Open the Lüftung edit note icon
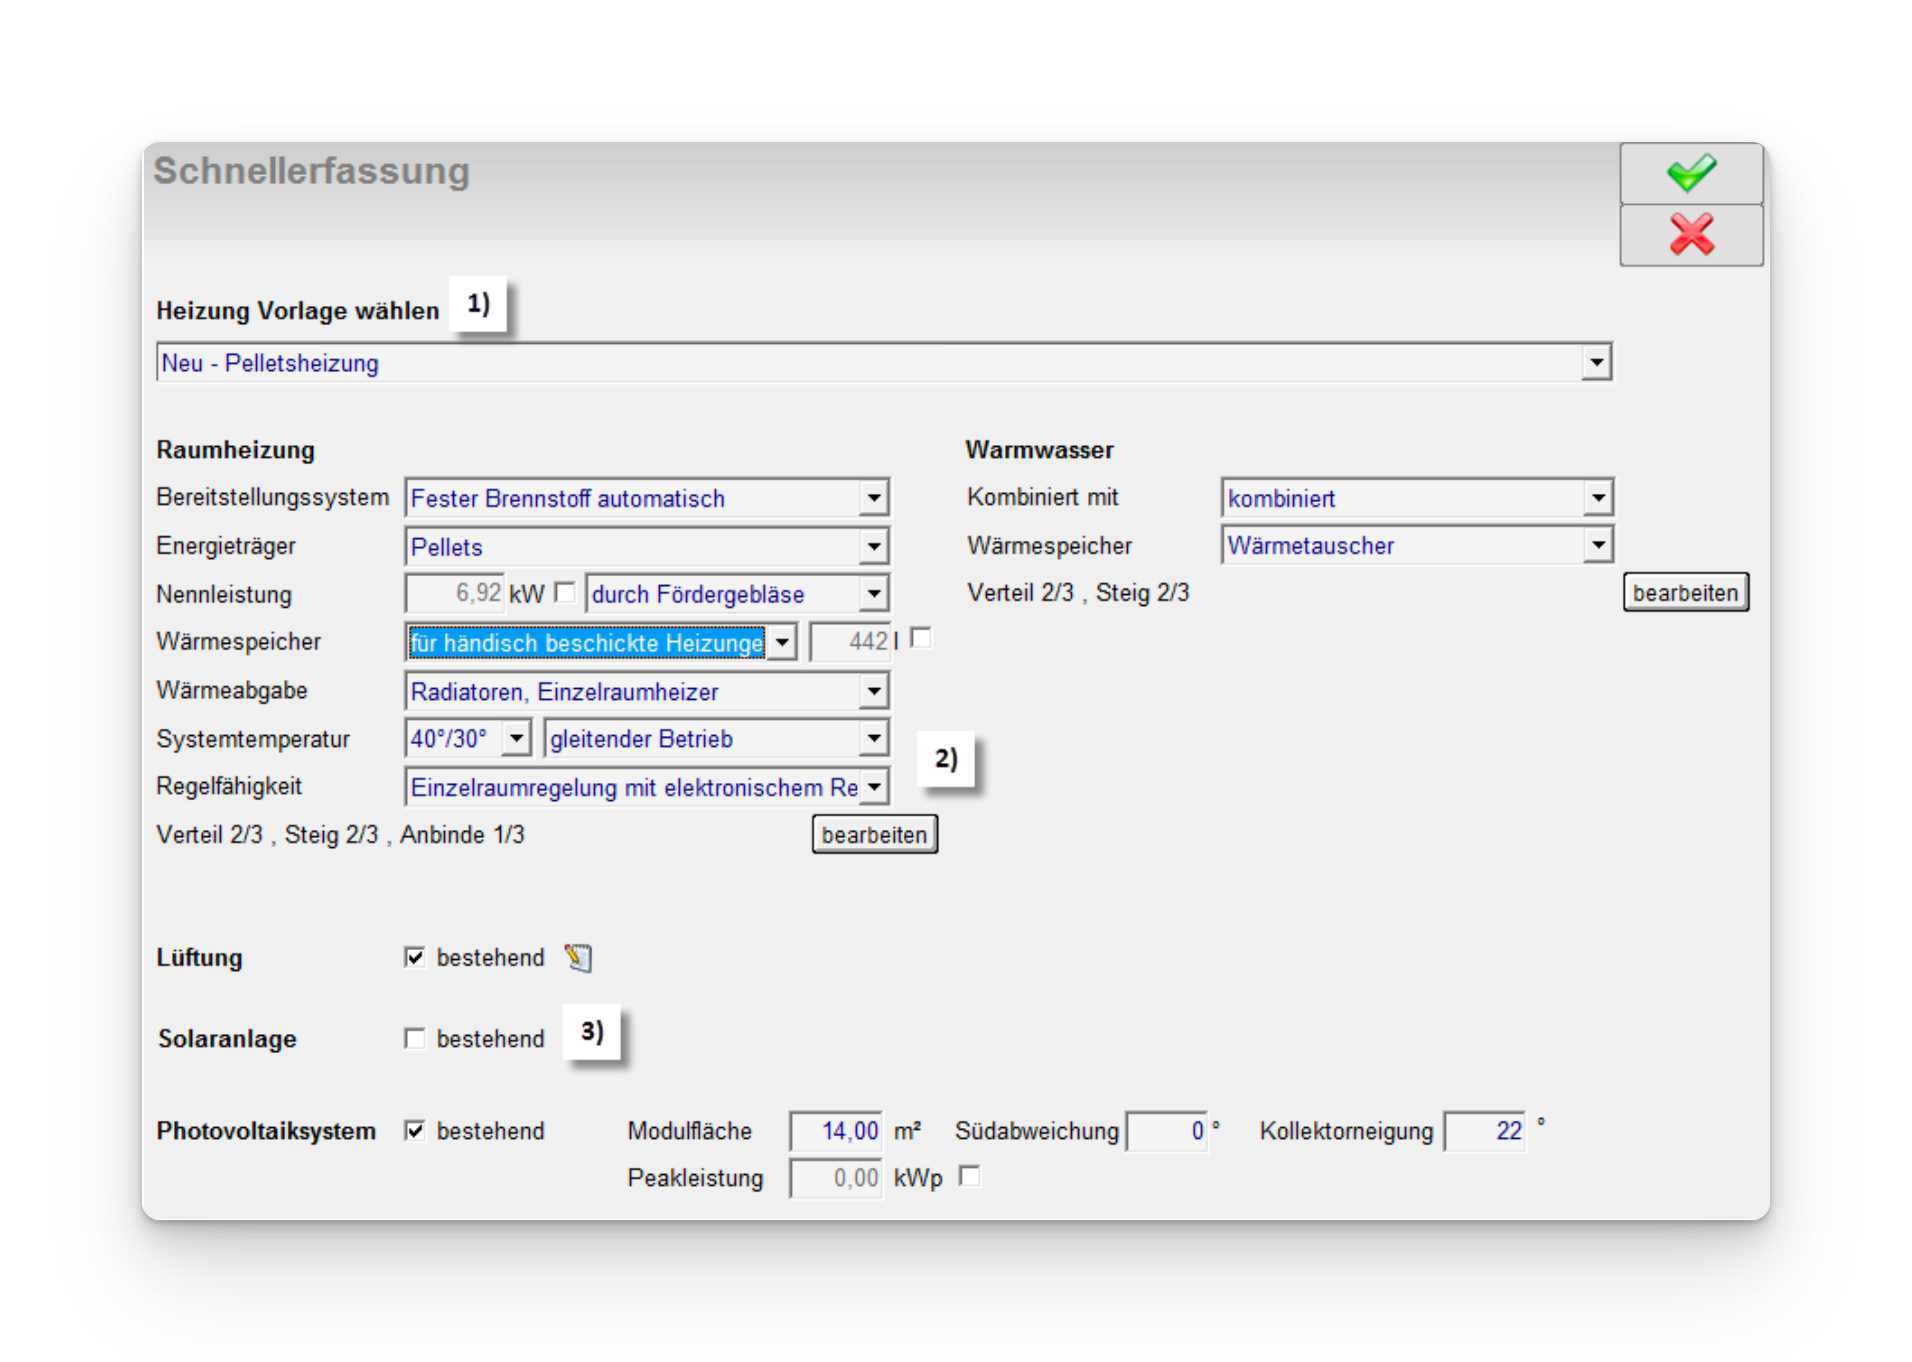 pyautogui.click(x=578, y=958)
